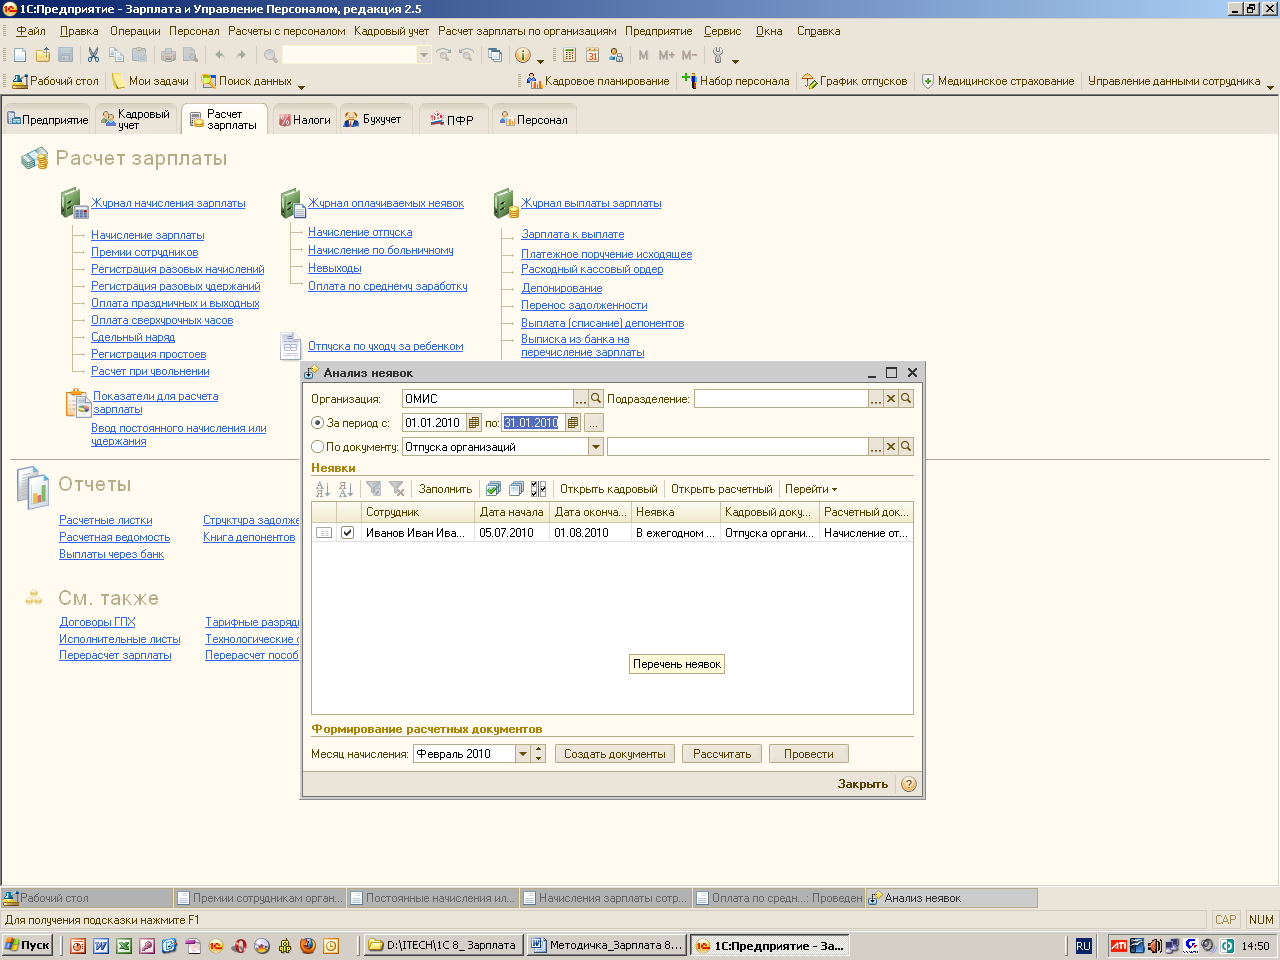The height and width of the screenshot is (960, 1280).
Task: Click the help question icon in dialog
Action: (909, 784)
